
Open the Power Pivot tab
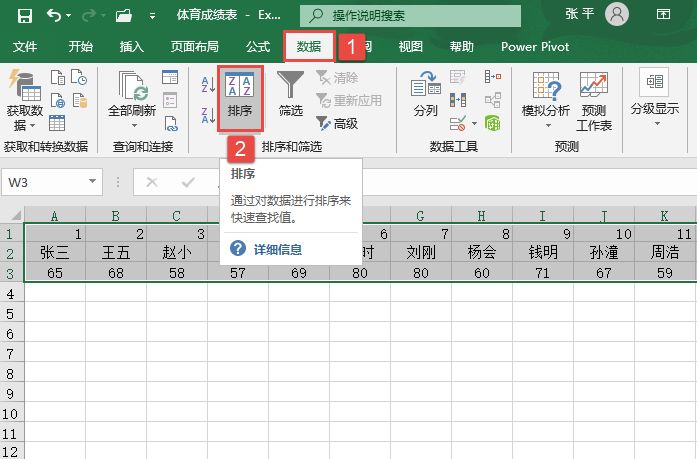(535, 46)
